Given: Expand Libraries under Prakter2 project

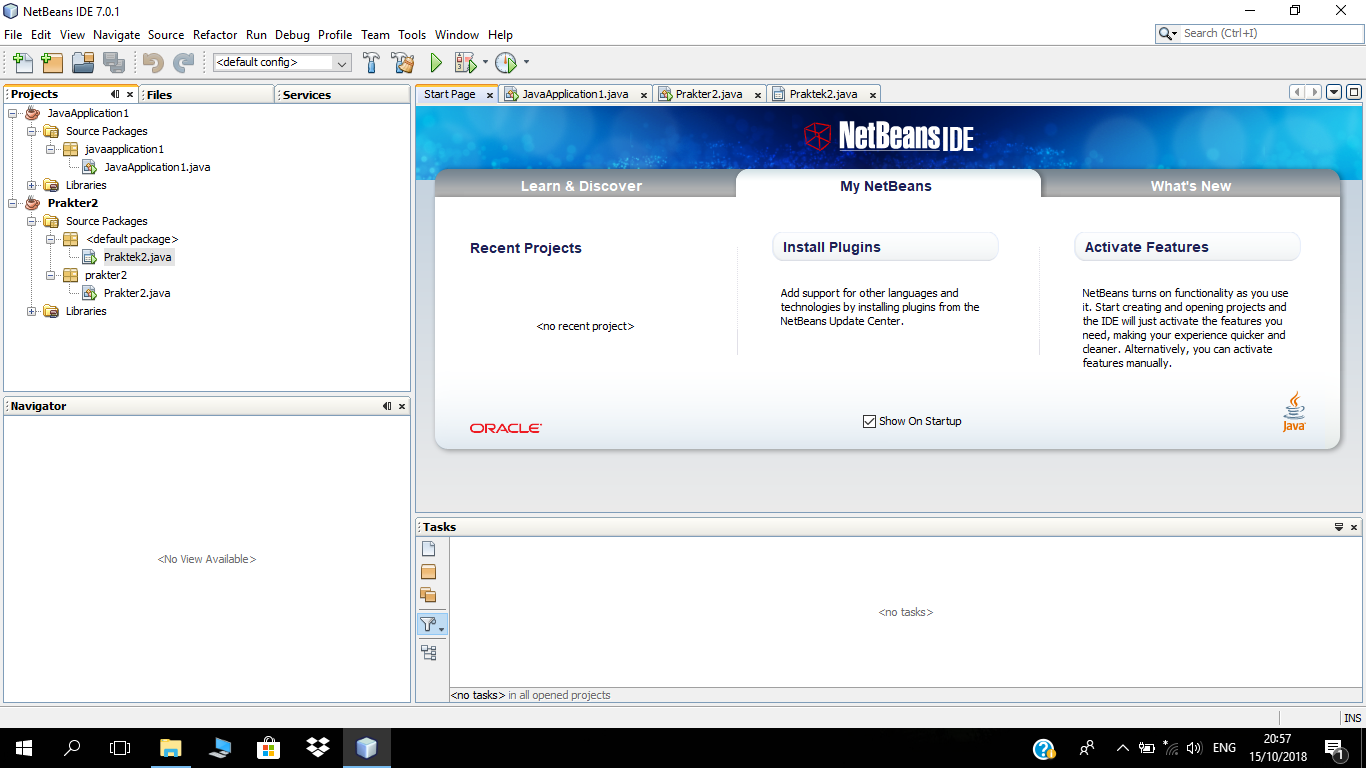Looking at the screenshot, I should [x=32, y=311].
